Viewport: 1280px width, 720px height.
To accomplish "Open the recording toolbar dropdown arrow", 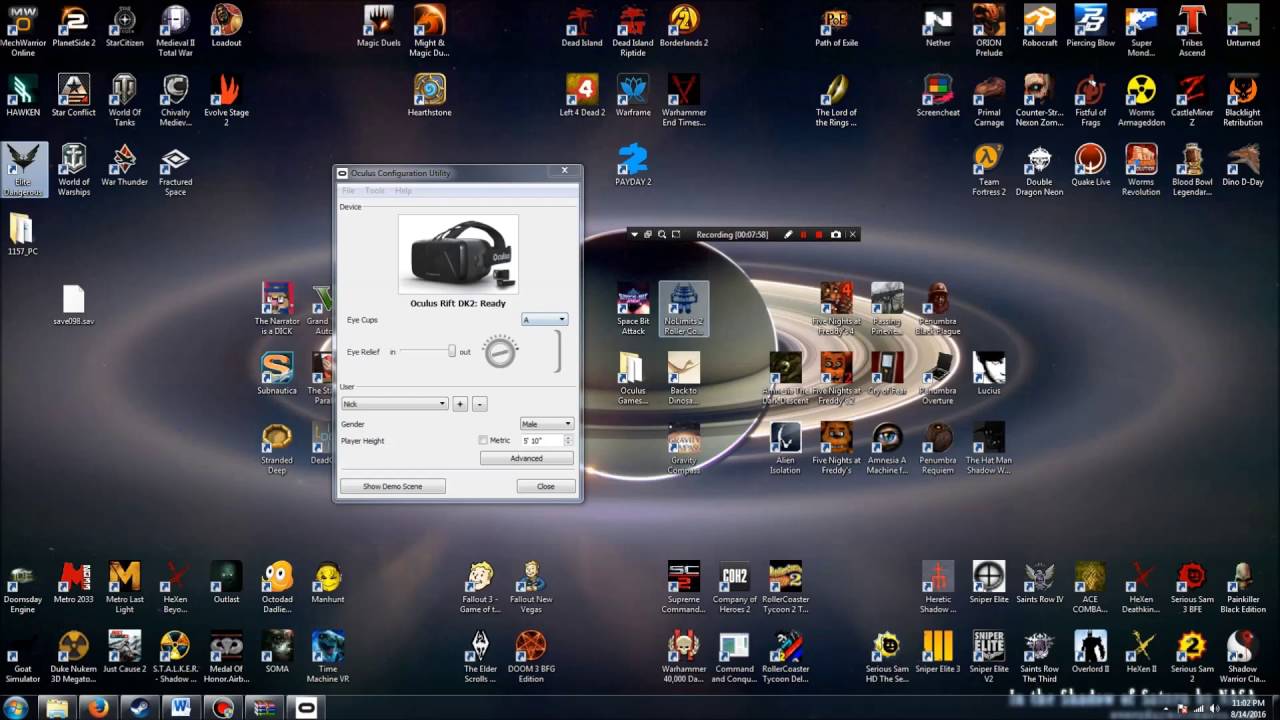I will (633, 234).
